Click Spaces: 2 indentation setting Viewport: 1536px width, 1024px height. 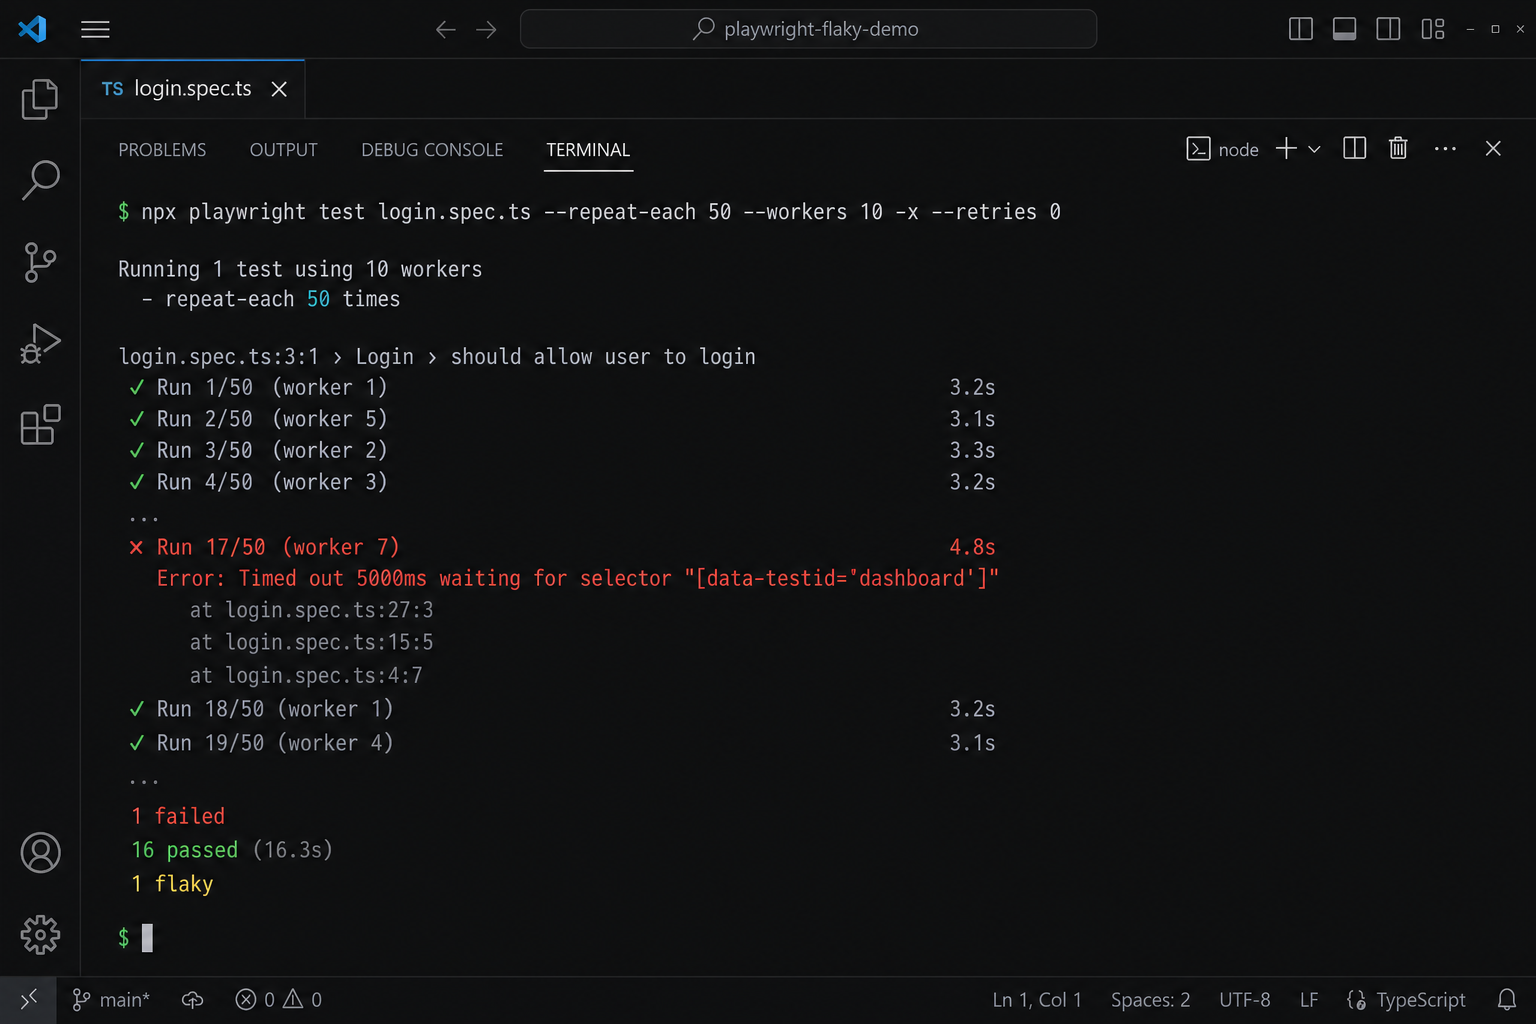pyautogui.click(x=1150, y=1000)
